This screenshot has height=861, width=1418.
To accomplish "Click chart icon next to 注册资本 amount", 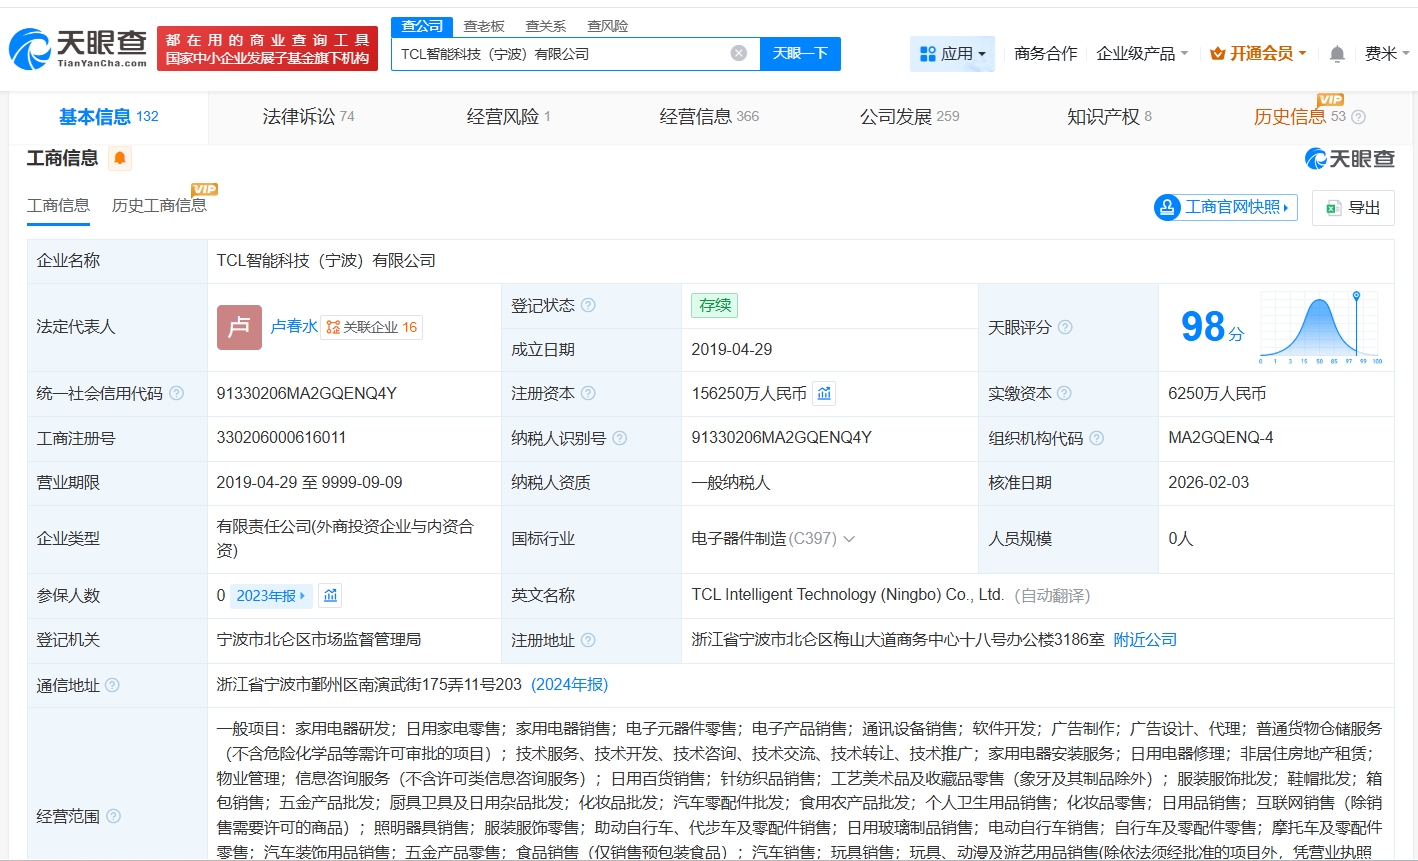I will pyautogui.click(x=824, y=394).
